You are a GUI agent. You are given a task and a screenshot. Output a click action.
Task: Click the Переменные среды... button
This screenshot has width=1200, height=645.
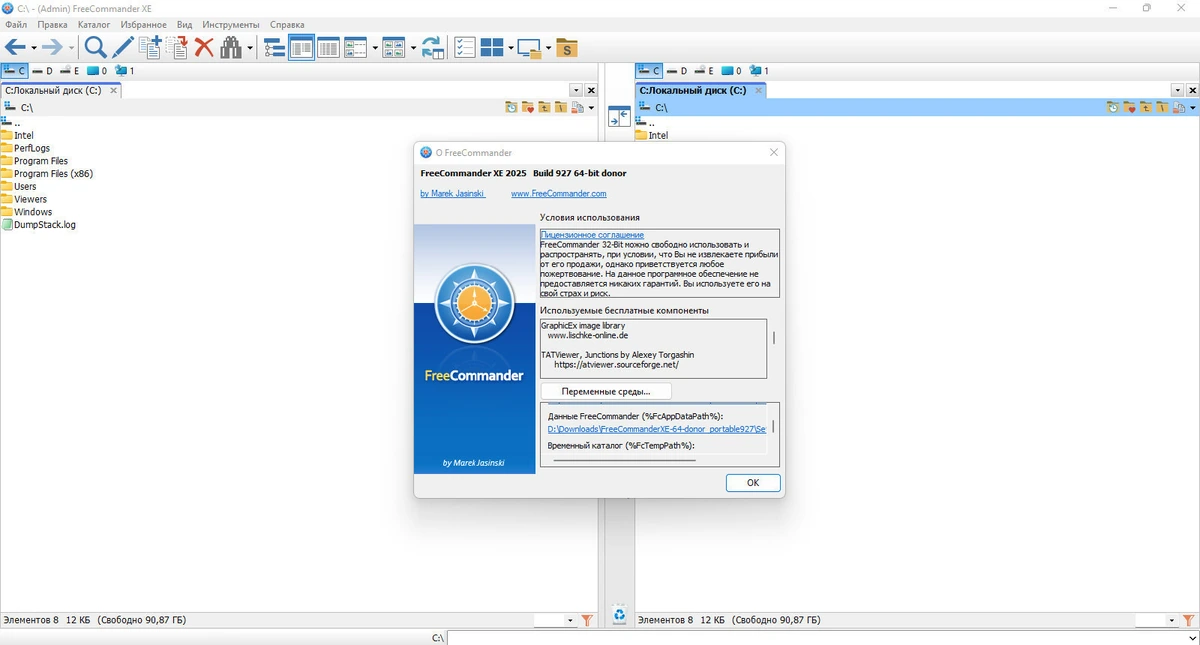pos(606,392)
